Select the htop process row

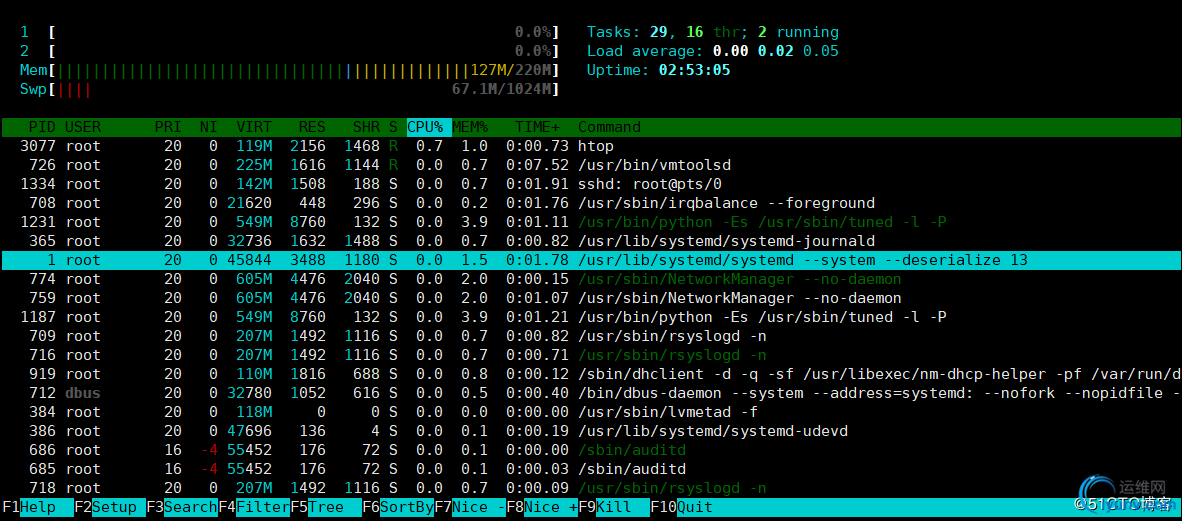[591, 146]
